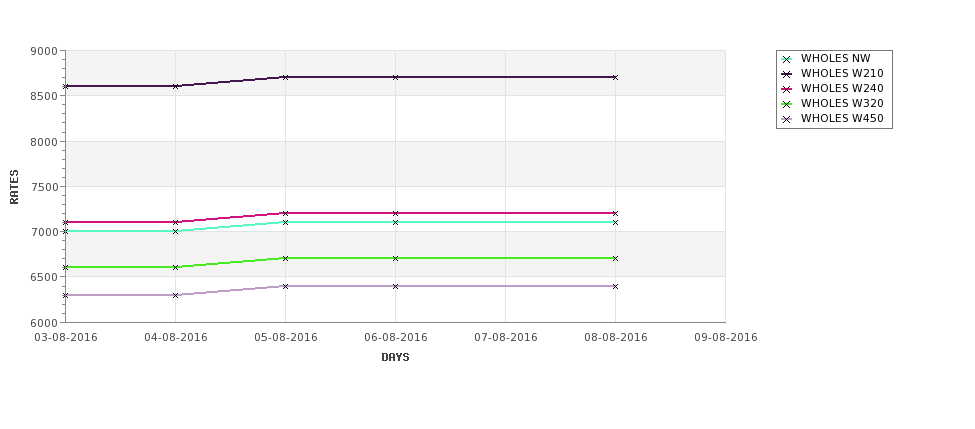This screenshot has width=975, height=429.
Task: Click the 7500 y-axis tick label
Action: point(44,187)
